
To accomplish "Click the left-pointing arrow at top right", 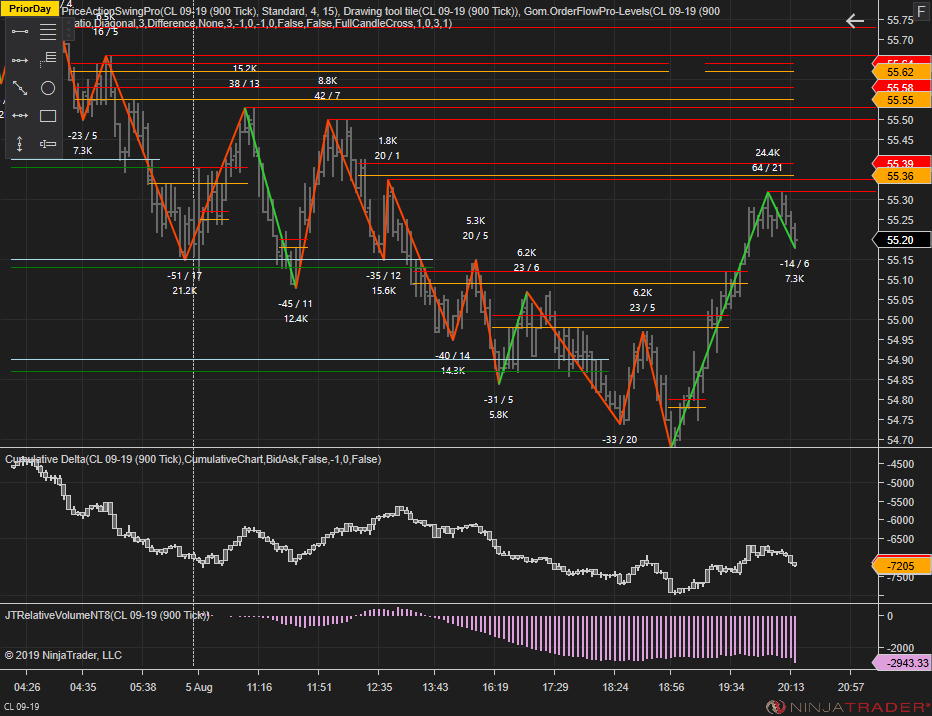I will pyautogui.click(x=855, y=21).
